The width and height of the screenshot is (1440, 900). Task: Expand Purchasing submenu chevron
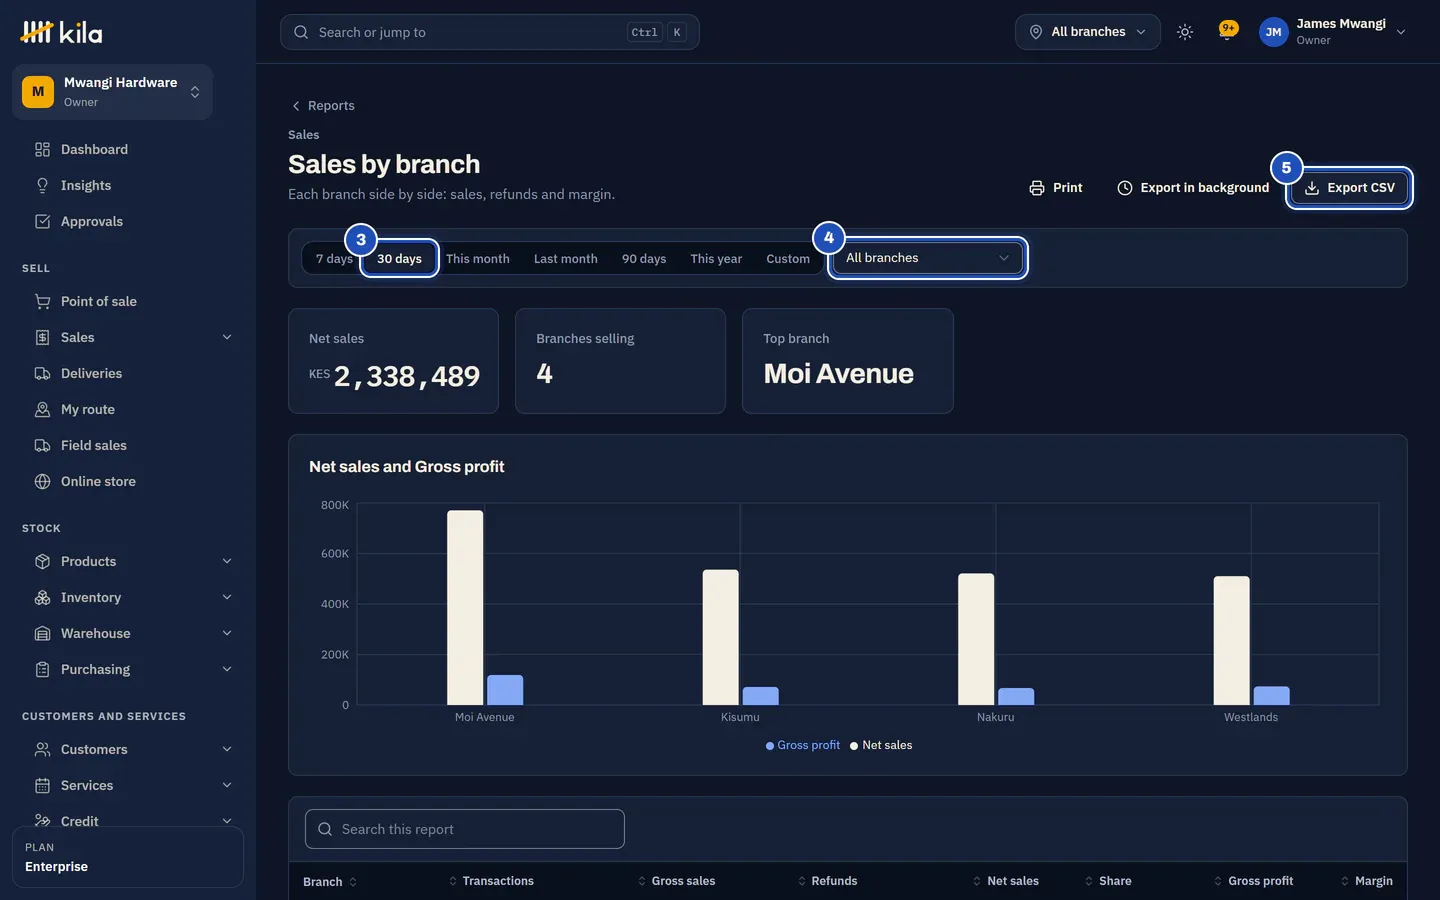[x=227, y=669]
